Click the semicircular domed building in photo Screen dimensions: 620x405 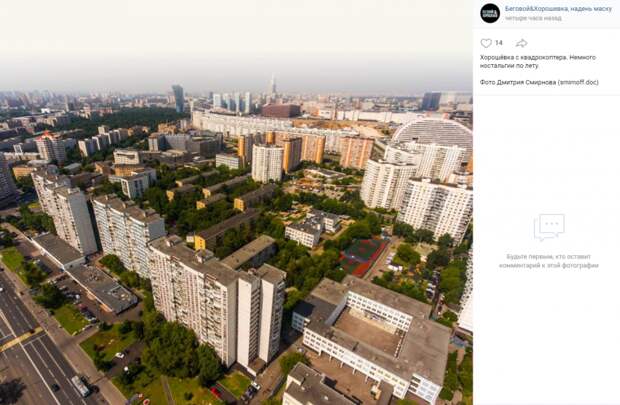(433, 132)
